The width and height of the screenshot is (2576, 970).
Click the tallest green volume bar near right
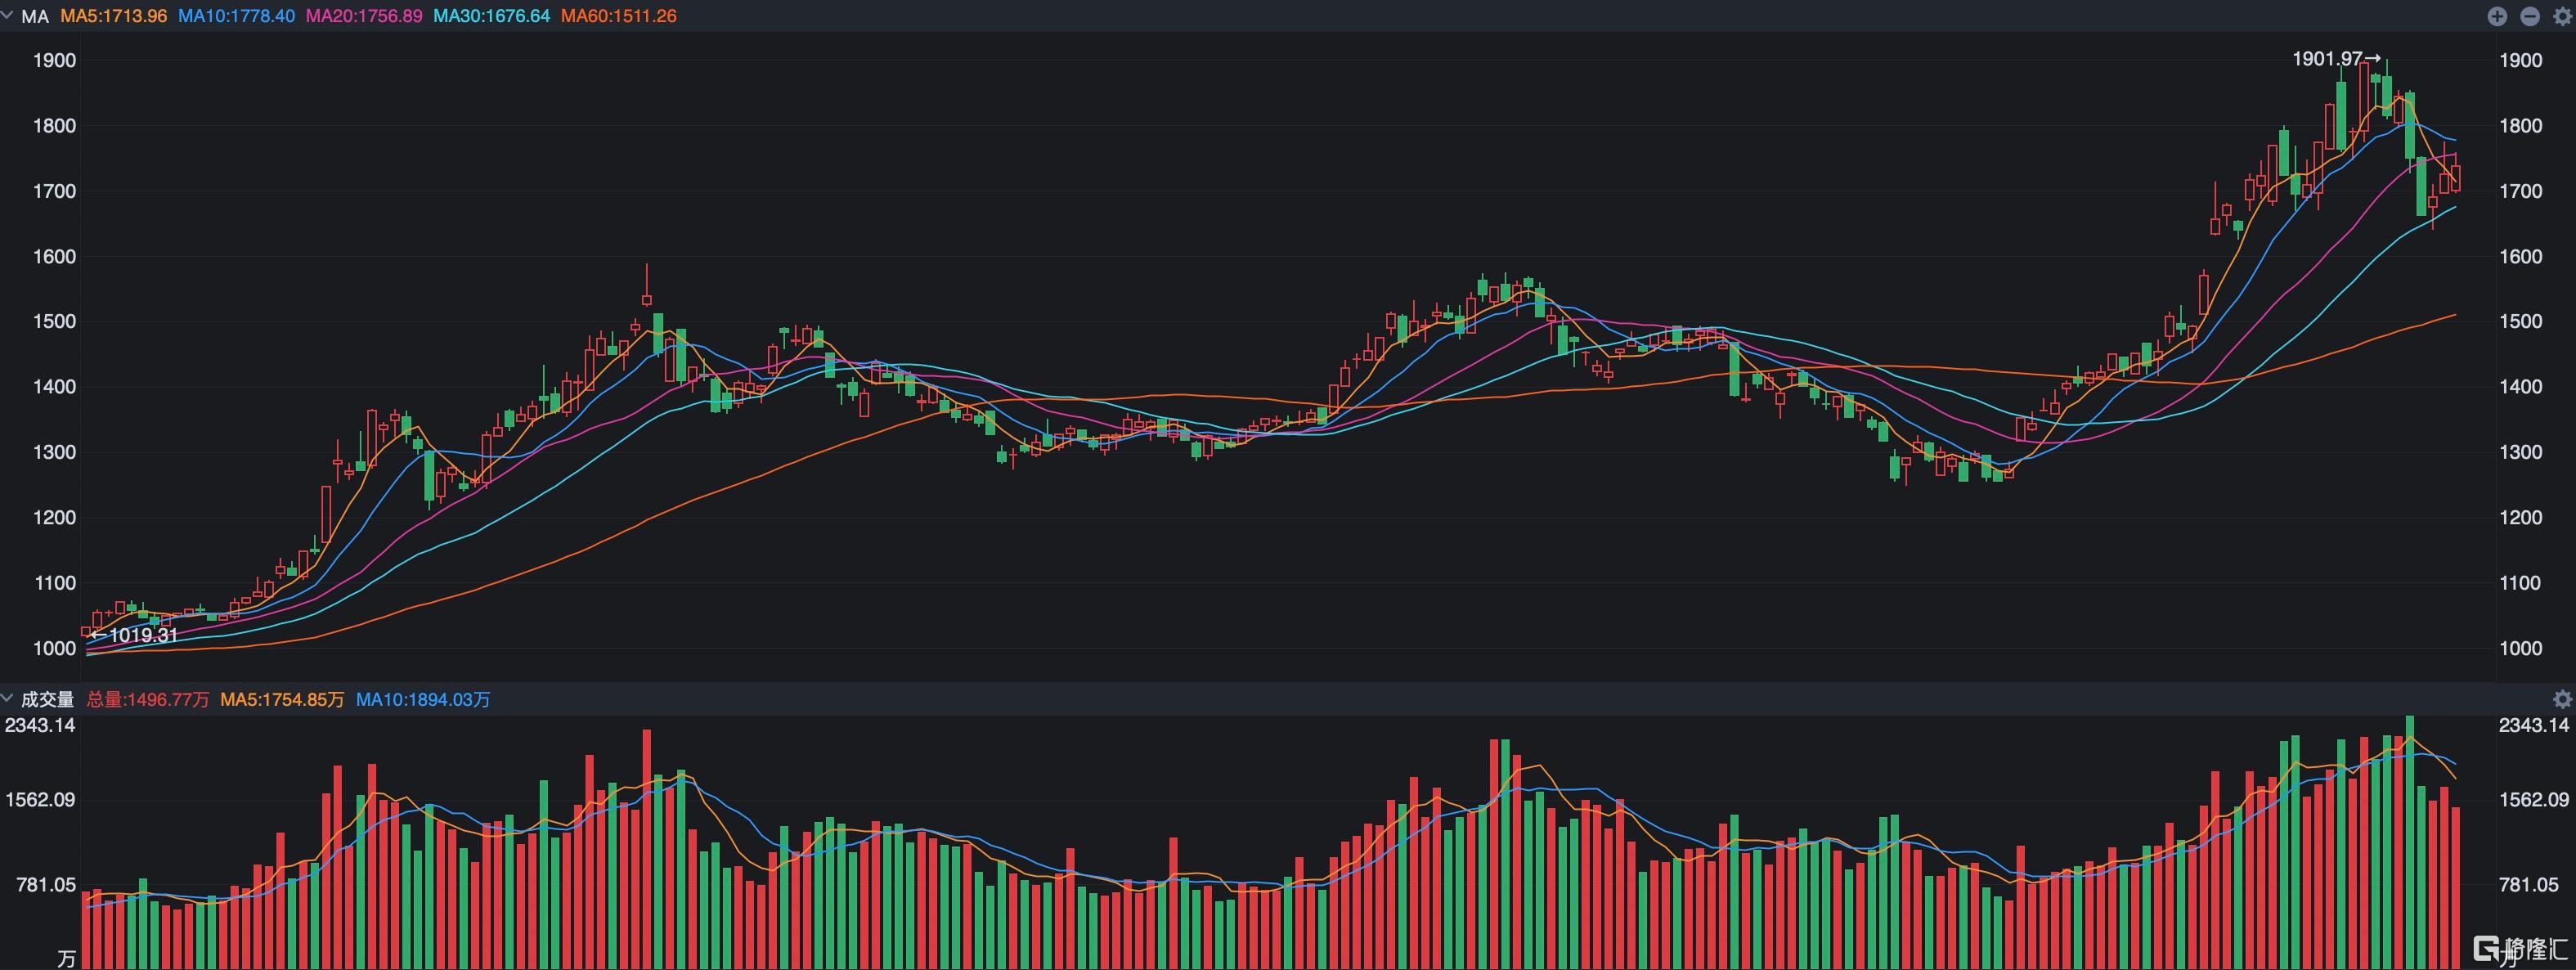point(2410,842)
